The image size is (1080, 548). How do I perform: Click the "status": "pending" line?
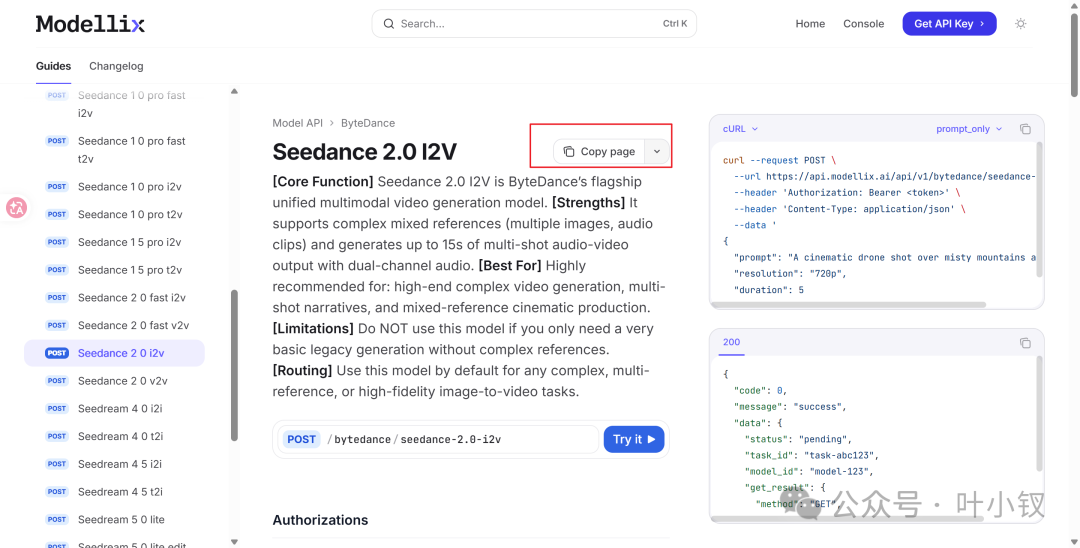click(x=798, y=439)
